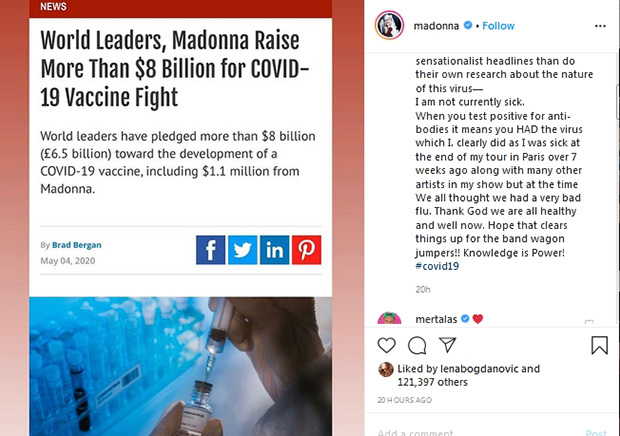Open comments via speech bubble icon
The image size is (620, 436).
[417, 345]
